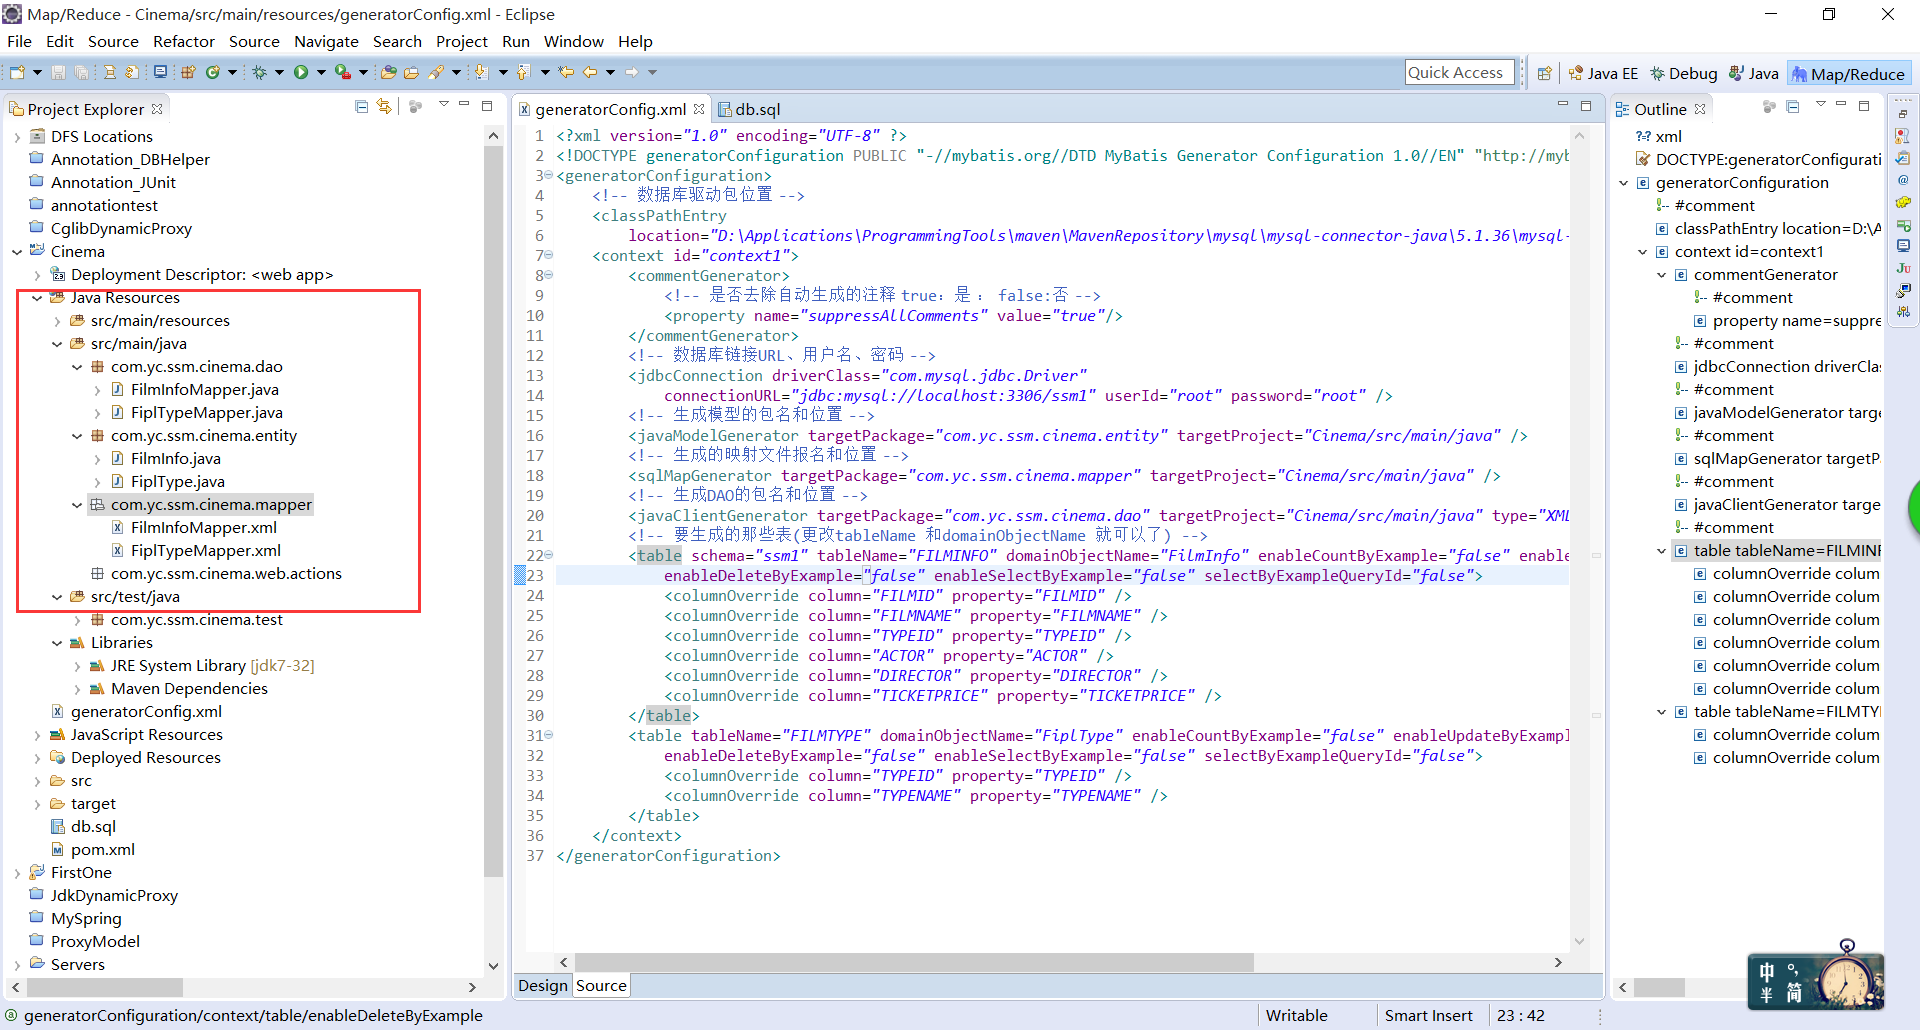Collapse the Cinema project node
Screen dimensions: 1920x1030
click(17, 252)
